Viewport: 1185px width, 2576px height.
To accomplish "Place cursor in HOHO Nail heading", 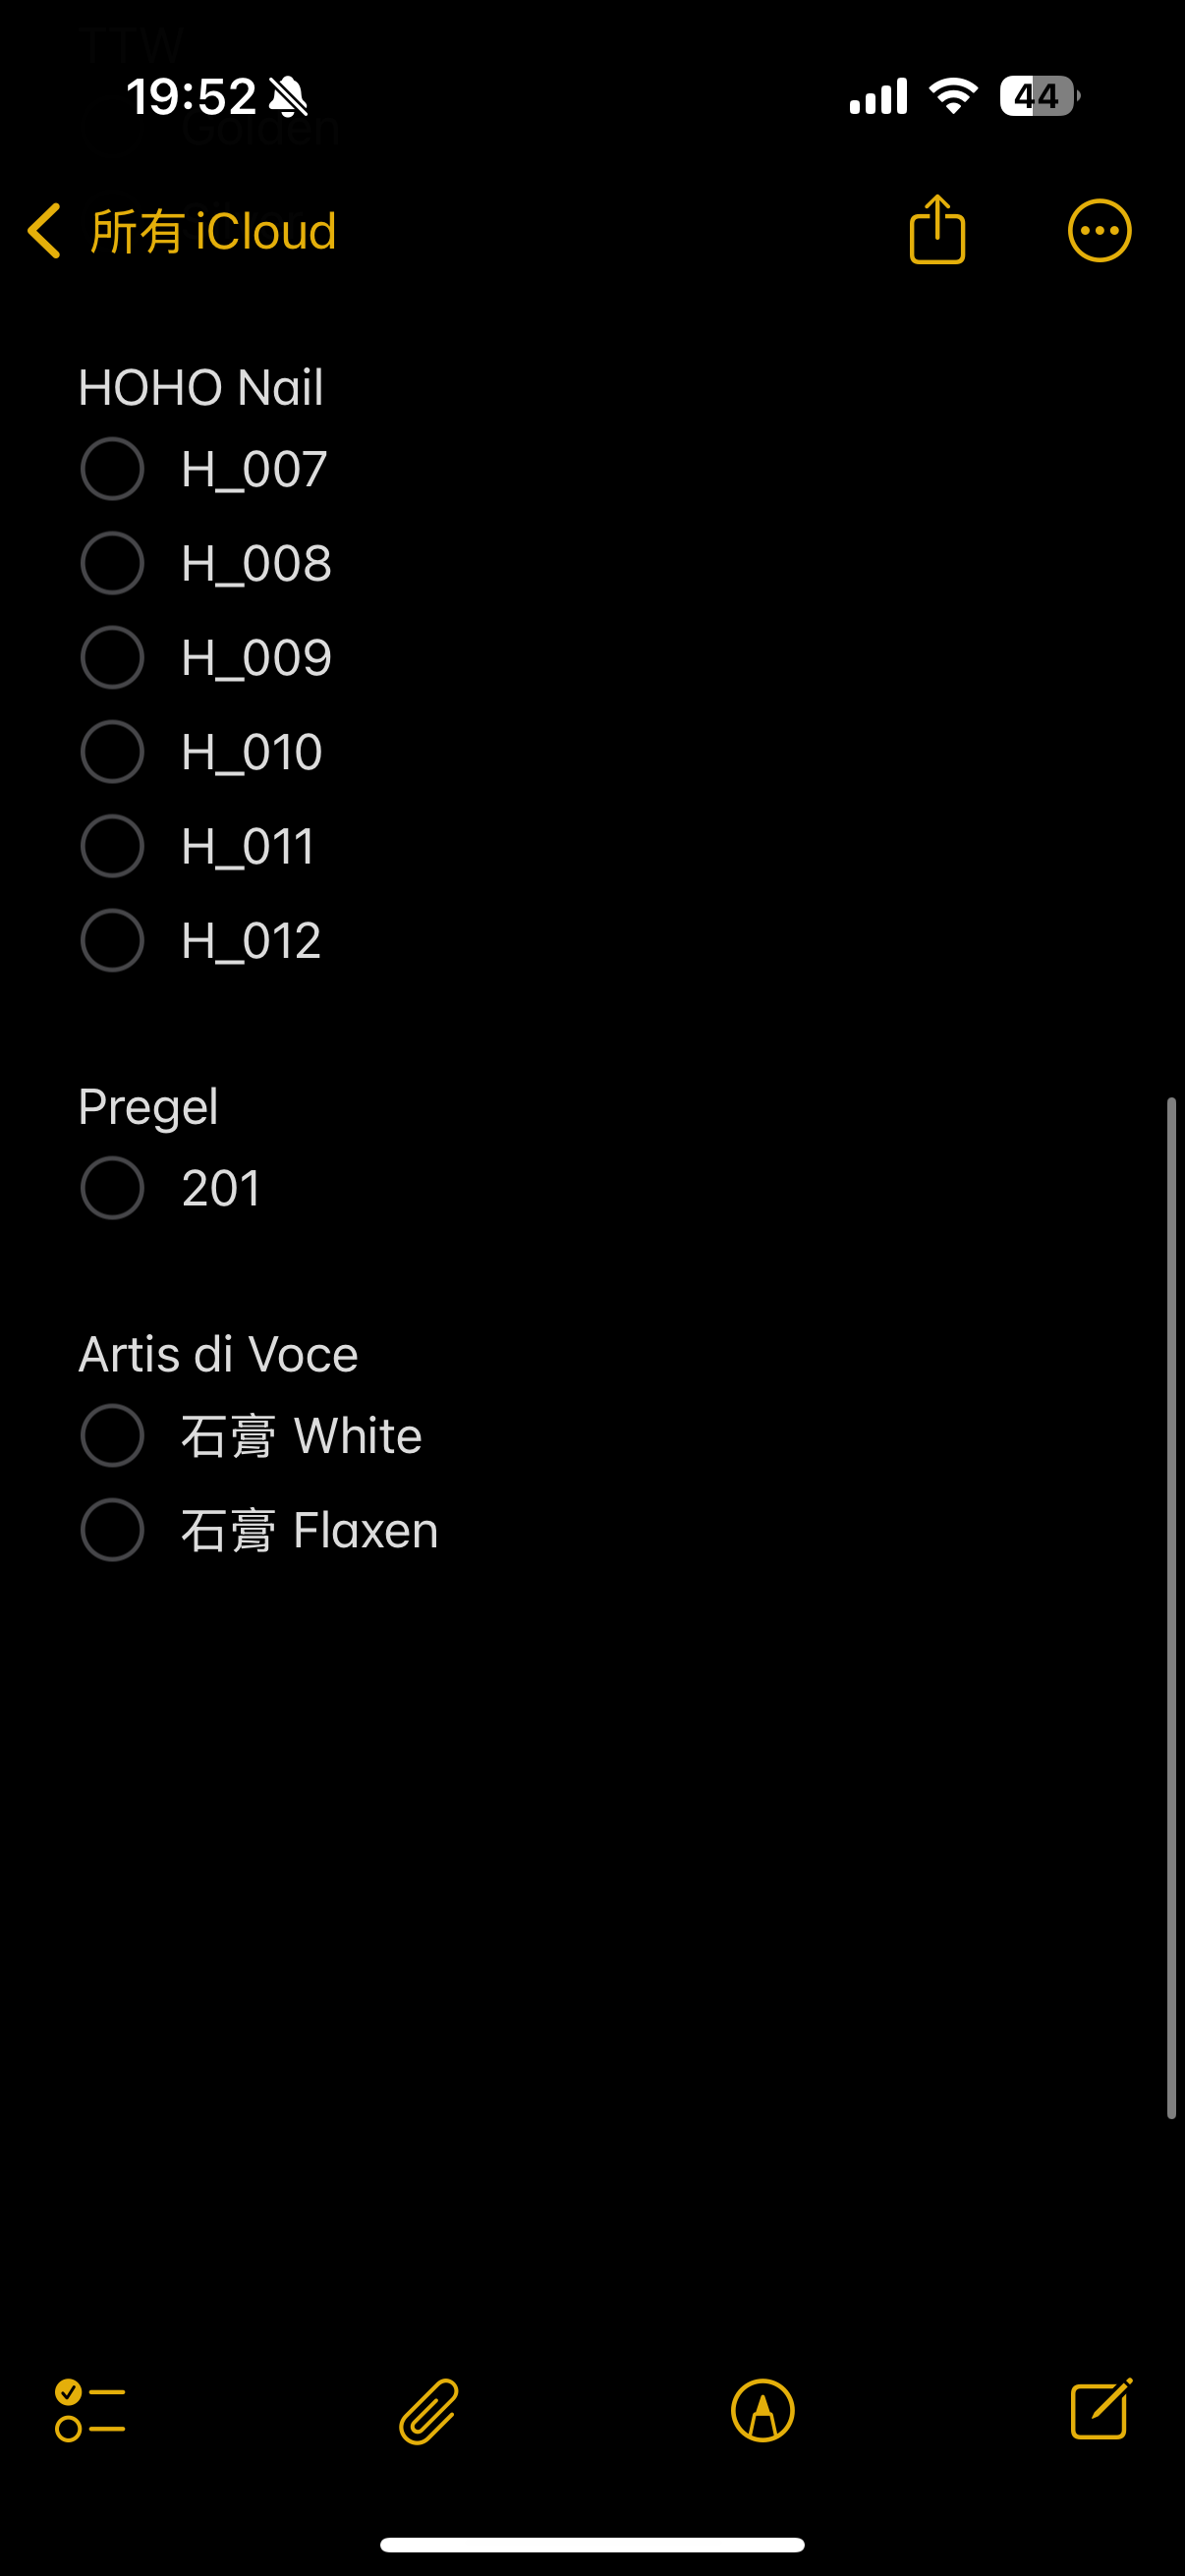I will pyautogui.click(x=201, y=387).
